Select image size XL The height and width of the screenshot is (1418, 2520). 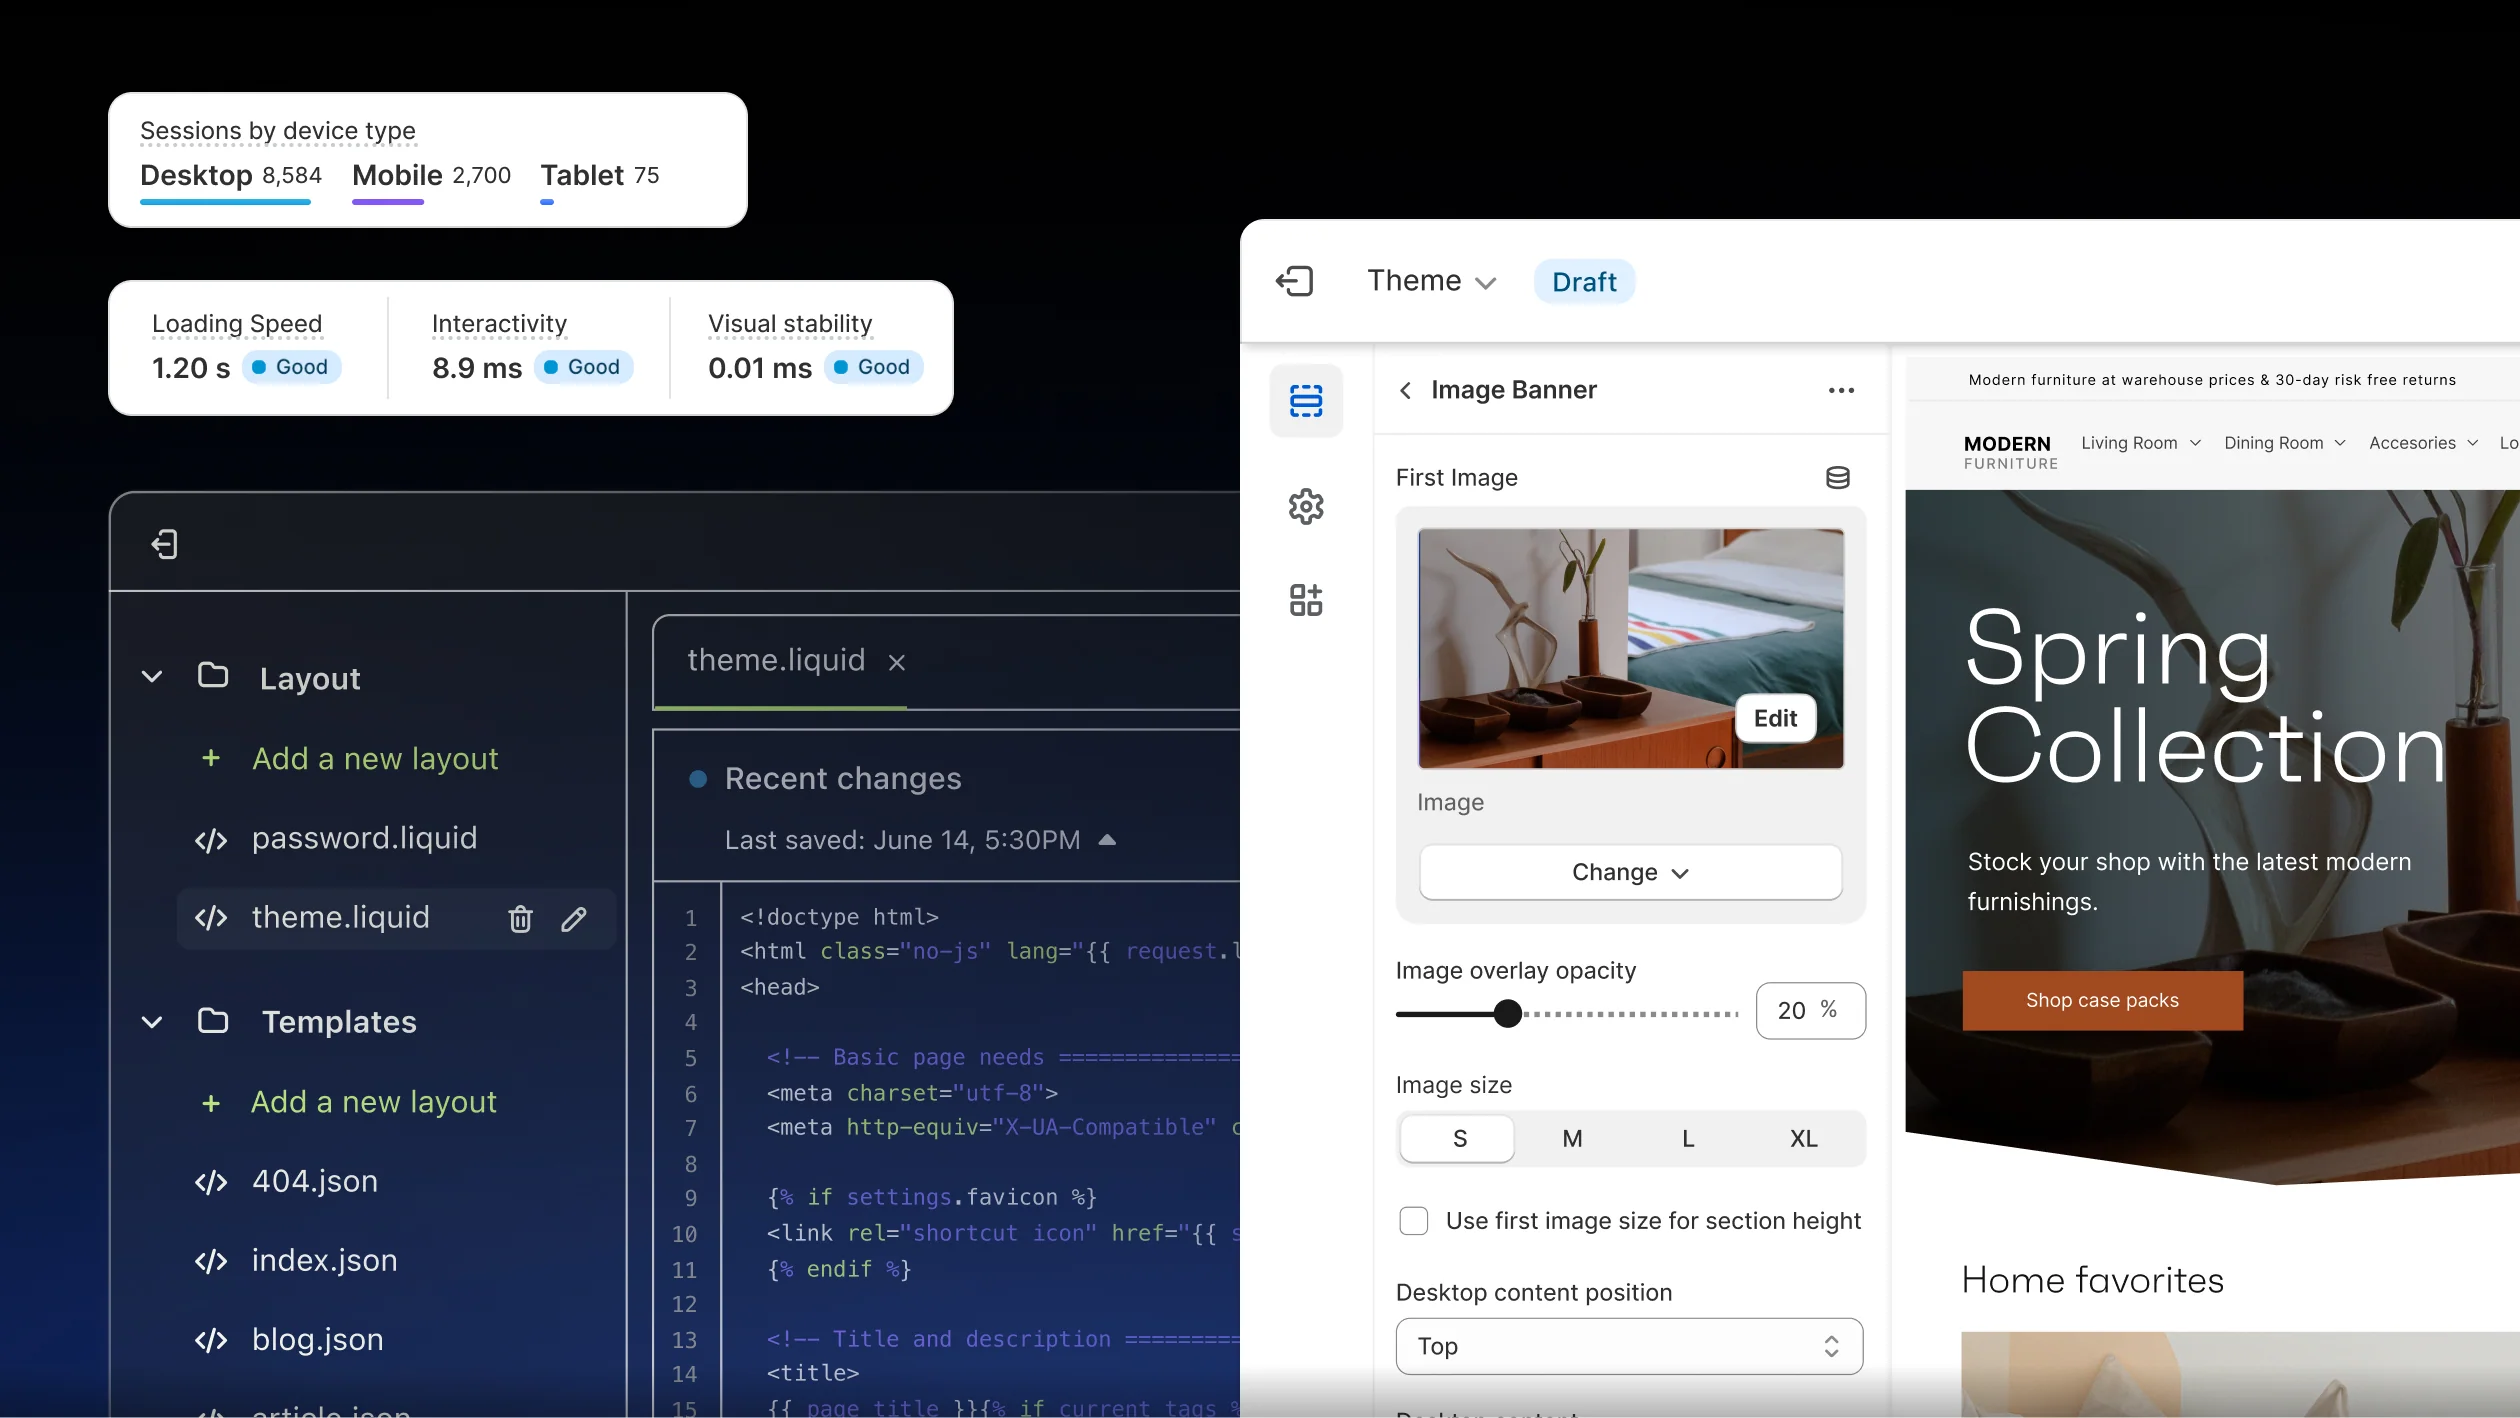click(x=1803, y=1139)
